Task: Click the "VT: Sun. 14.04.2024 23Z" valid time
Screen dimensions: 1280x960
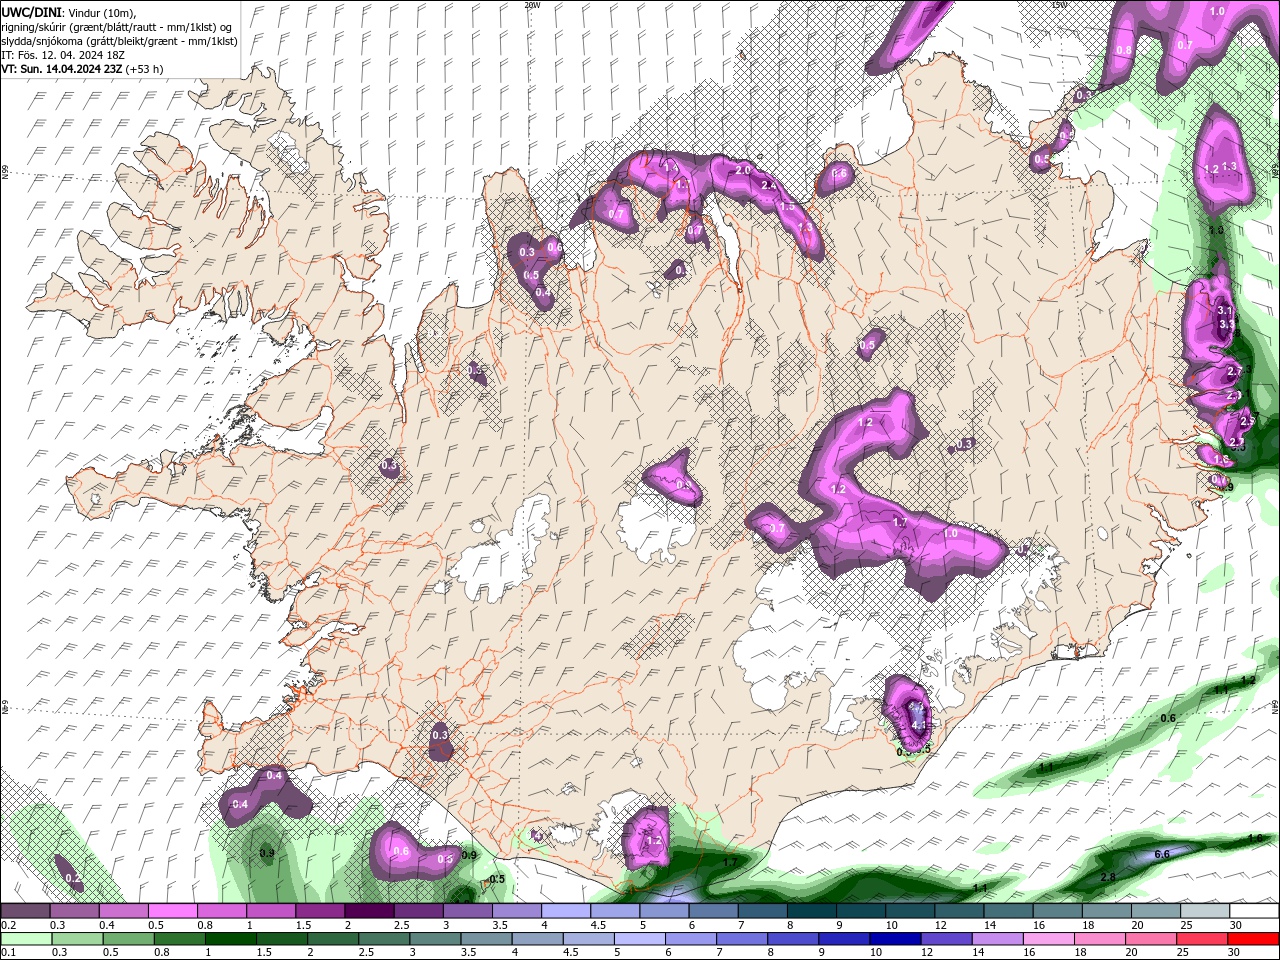Action: coord(62,69)
